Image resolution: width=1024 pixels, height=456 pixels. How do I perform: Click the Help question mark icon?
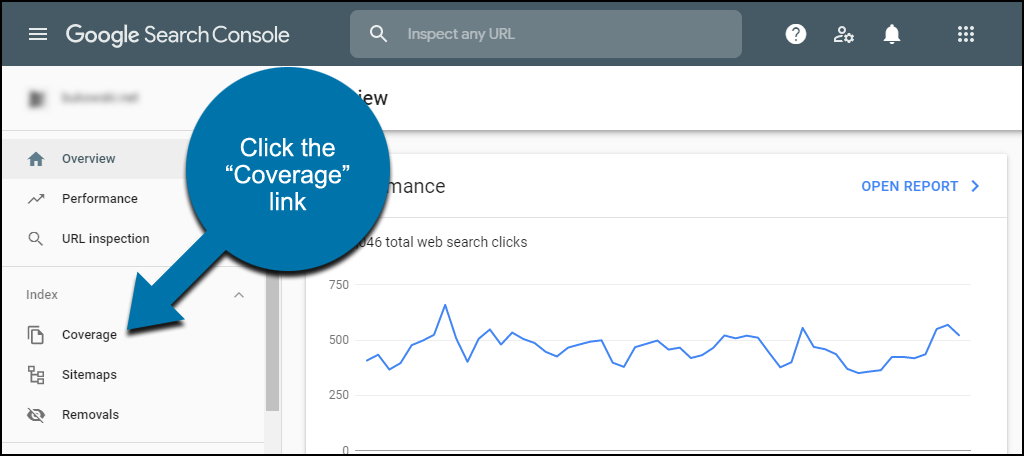(795, 34)
